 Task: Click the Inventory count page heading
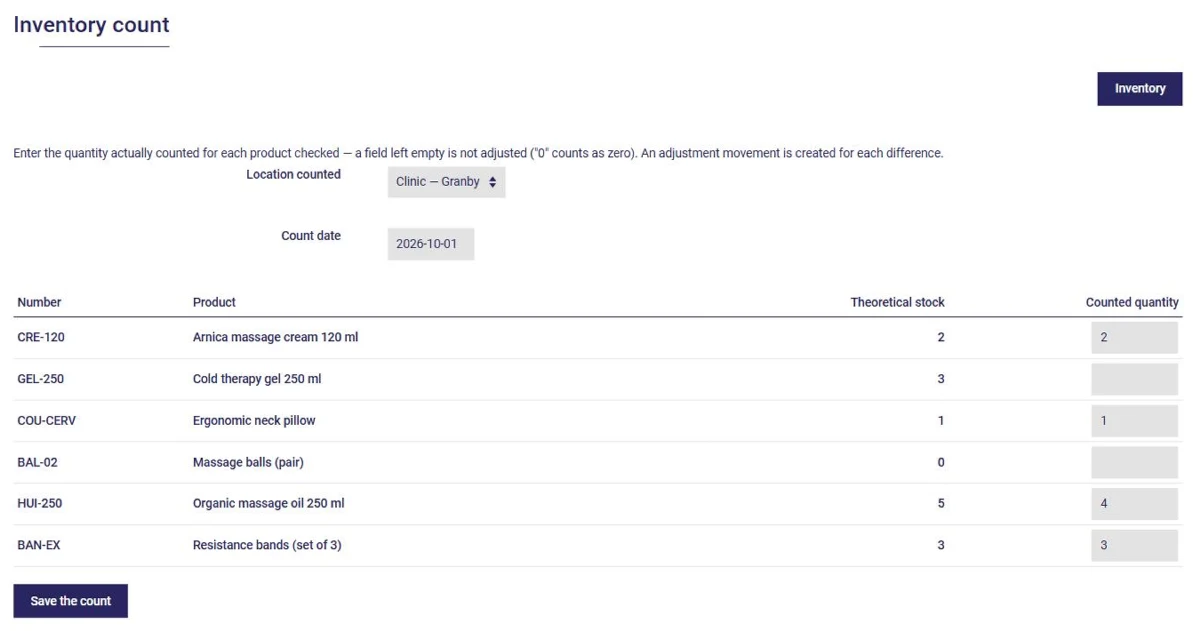click(92, 25)
